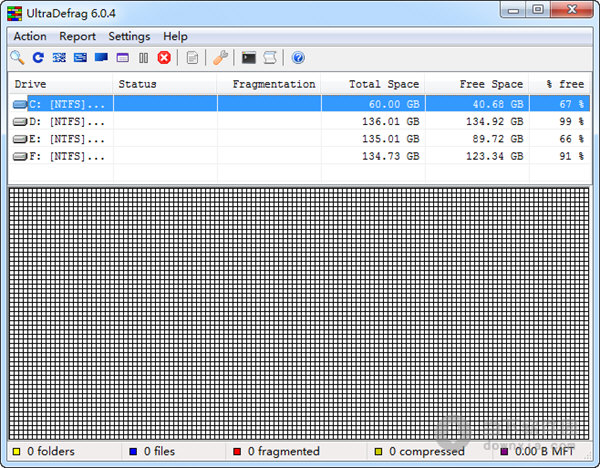Viewport: 600px width, 468px height.
Task: Start defragmentation with the Defragment icon
Action: (59, 58)
